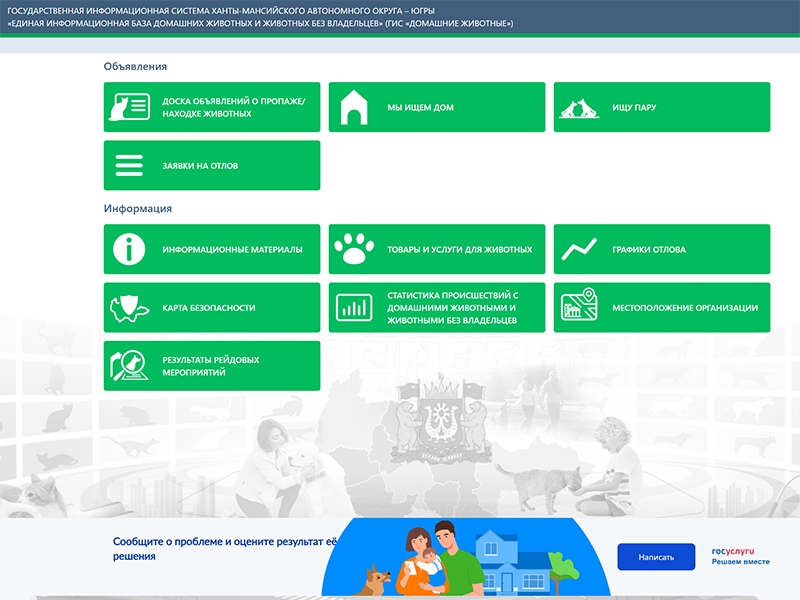Open 'Товары и услуги для животных'
This screenshot has height=600, width=800.
point(437,249)
